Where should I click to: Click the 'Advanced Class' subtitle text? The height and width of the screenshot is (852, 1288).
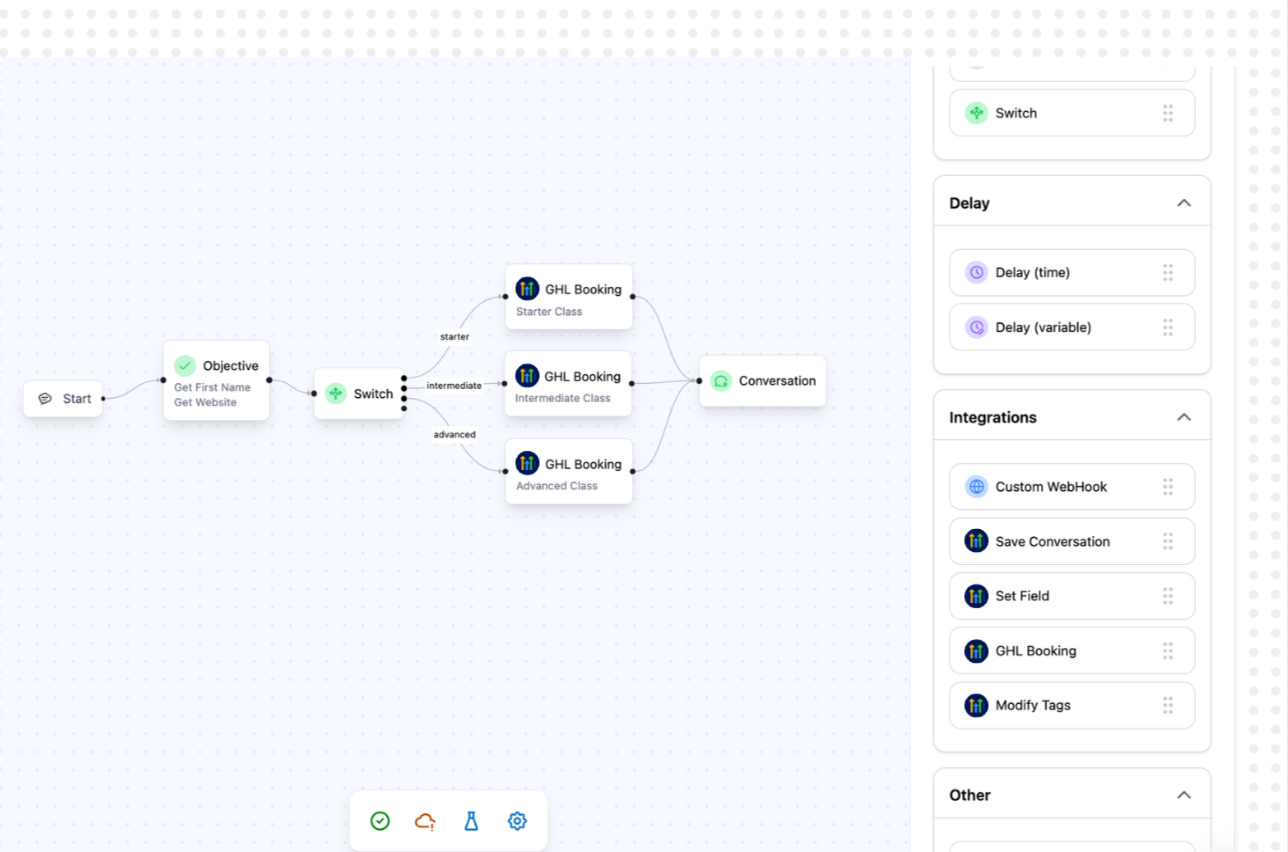point(557,485)
